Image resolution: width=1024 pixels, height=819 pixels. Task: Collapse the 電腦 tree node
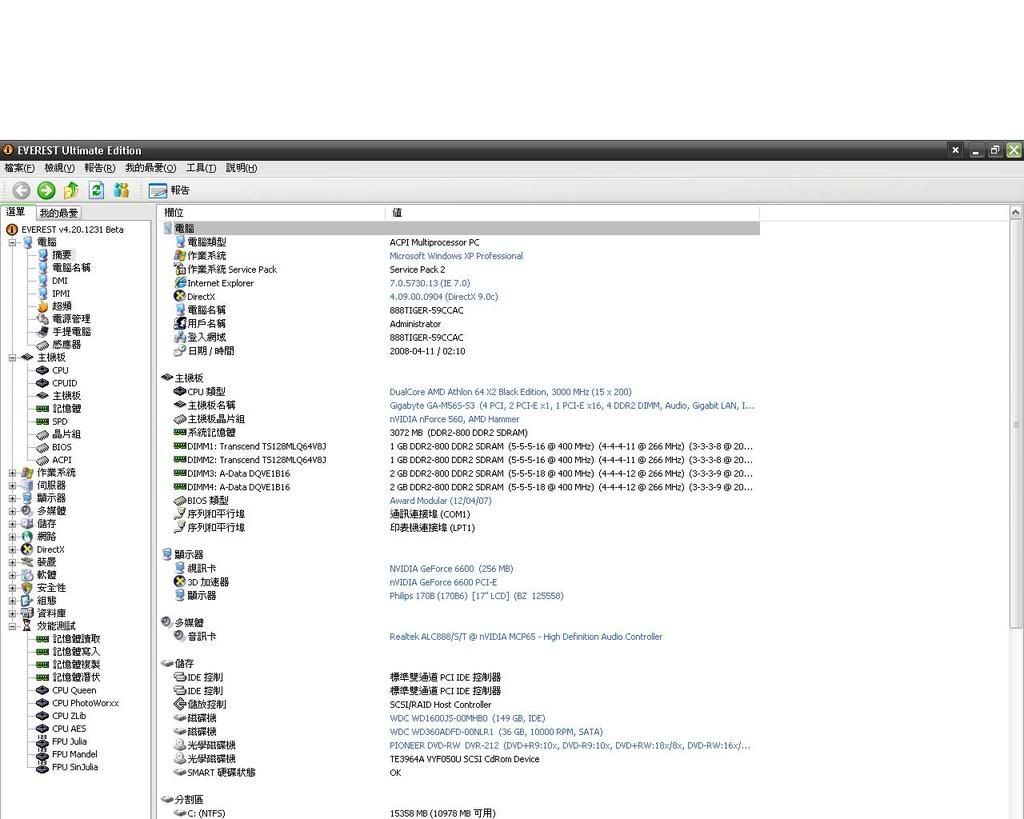point(12,242)
